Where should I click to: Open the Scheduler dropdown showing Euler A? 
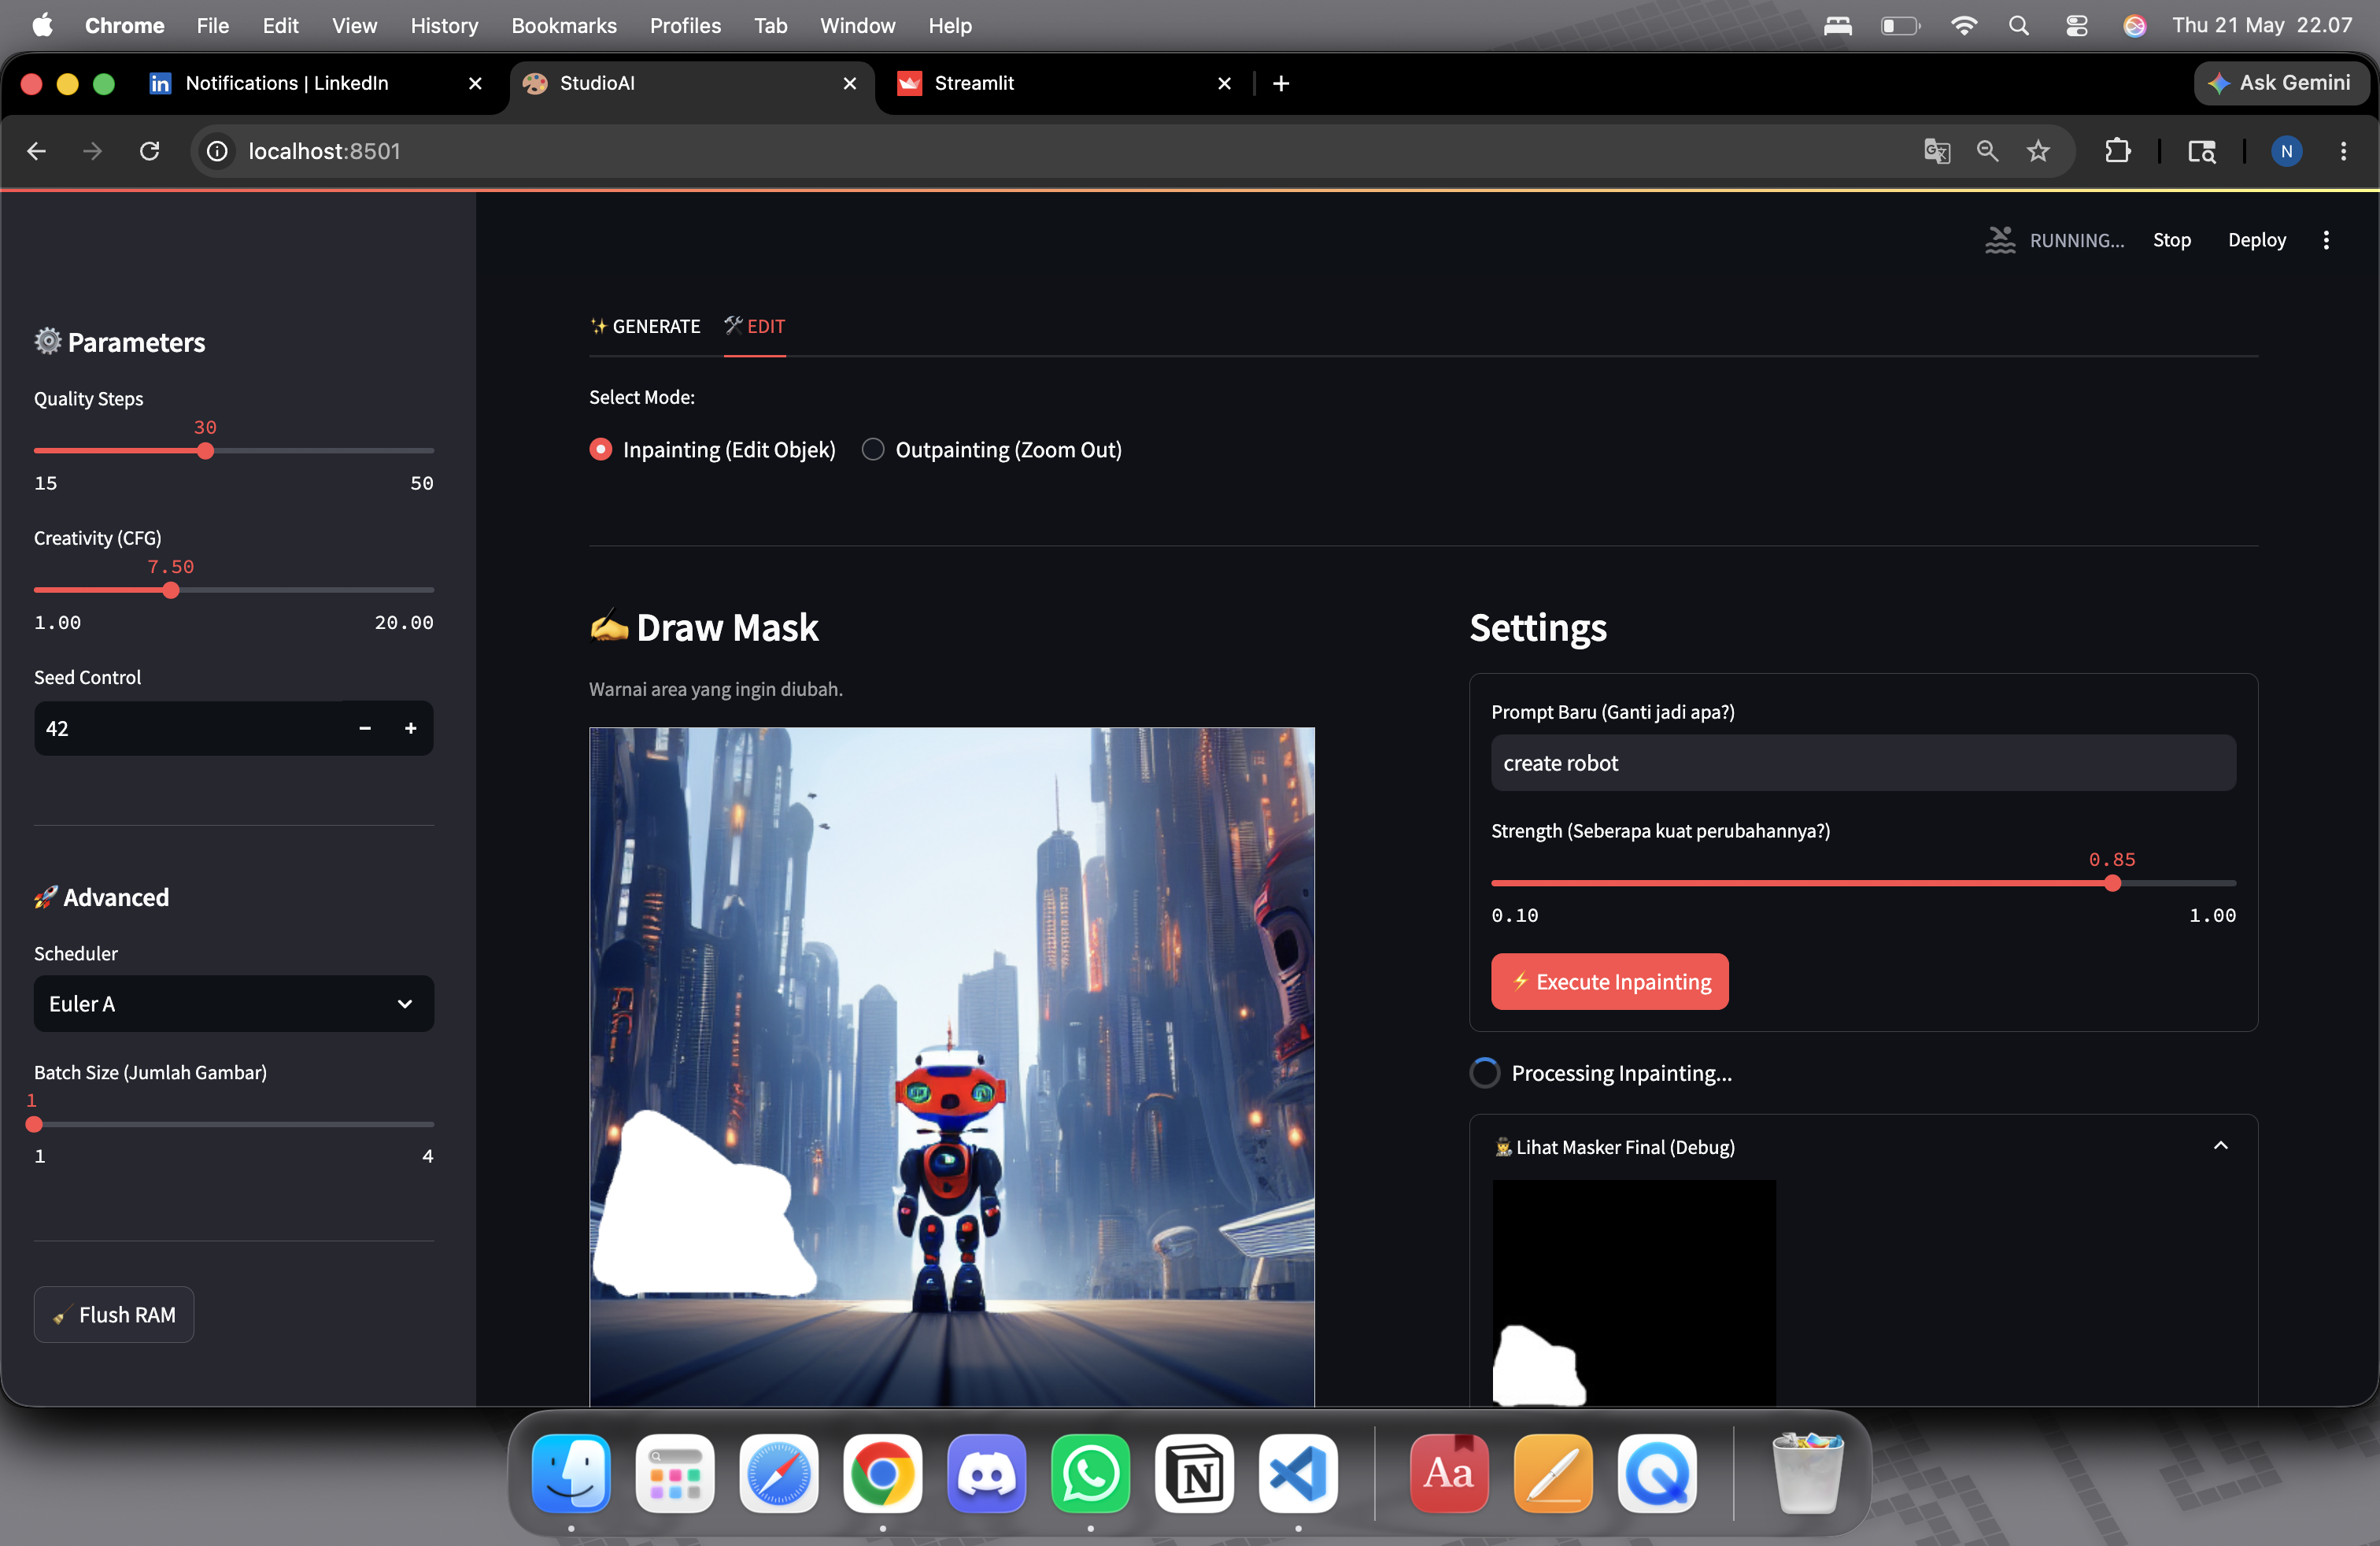point(234,1003)
